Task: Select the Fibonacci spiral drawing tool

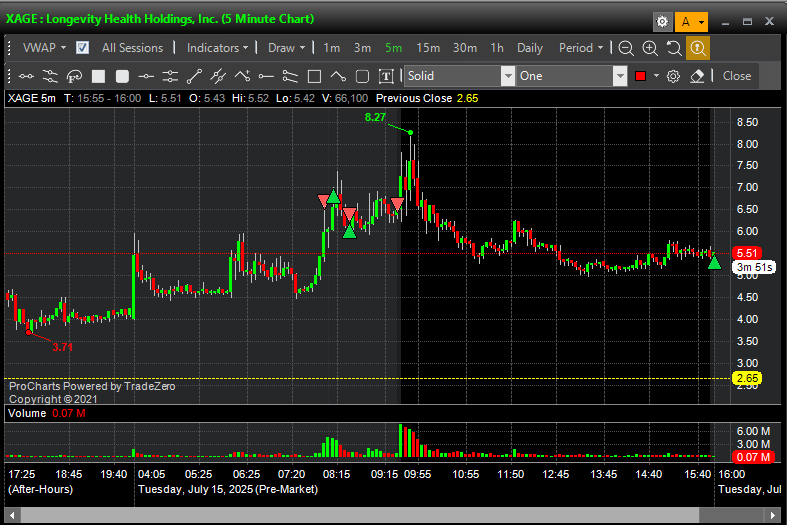Action: coord(74,76)
